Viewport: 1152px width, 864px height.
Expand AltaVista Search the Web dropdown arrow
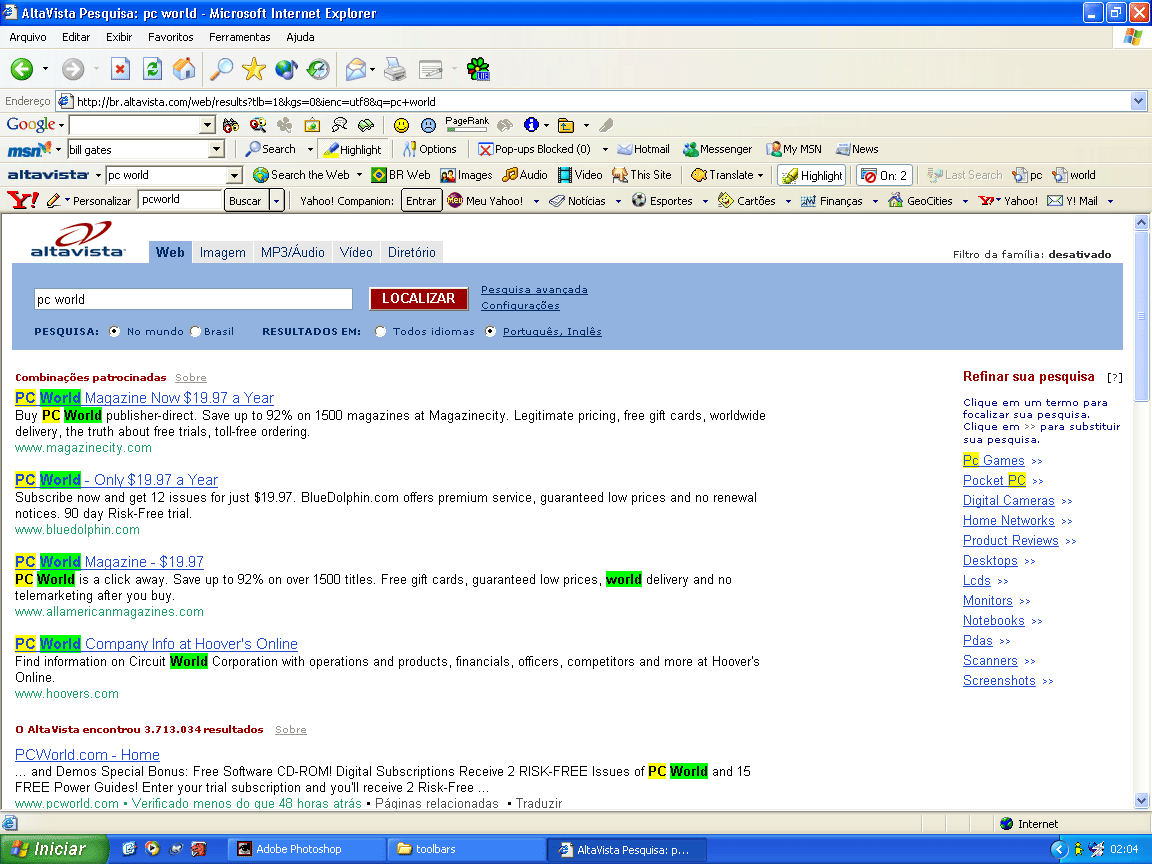point(359,175)
